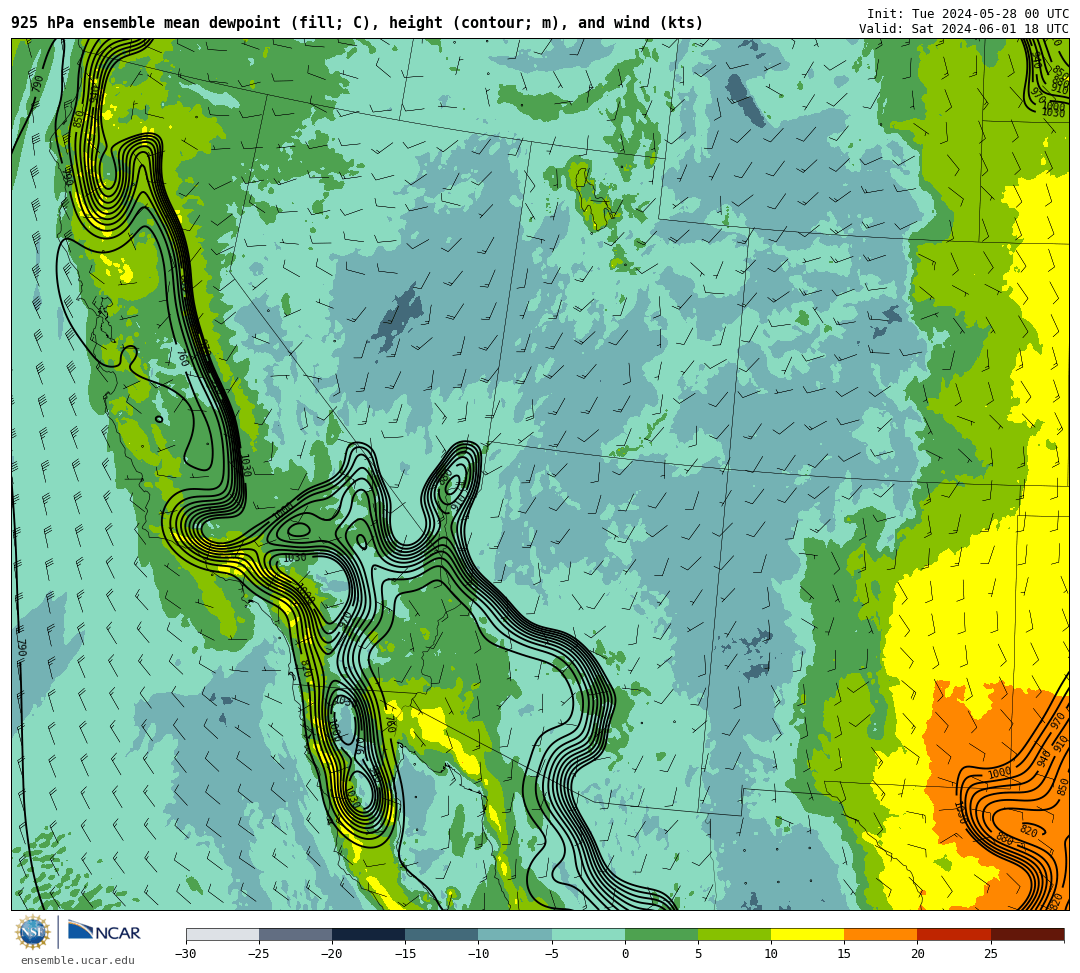The height and width of the screenshot is (973, 1080).
Task: Click the colorbar label '15'
Action: (844, 954)
